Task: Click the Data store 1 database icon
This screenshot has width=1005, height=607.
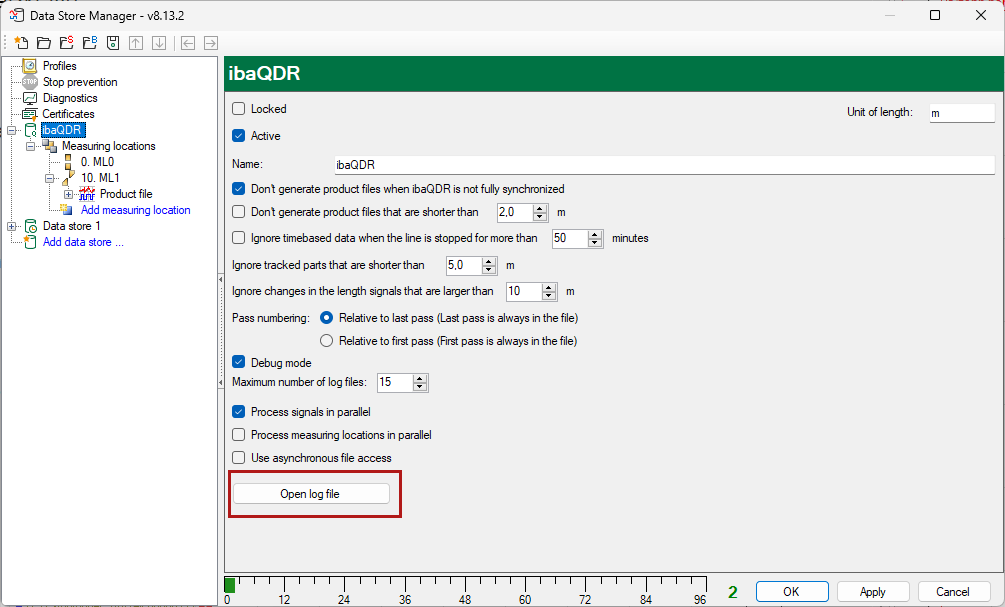Action: tap(30, 226)
